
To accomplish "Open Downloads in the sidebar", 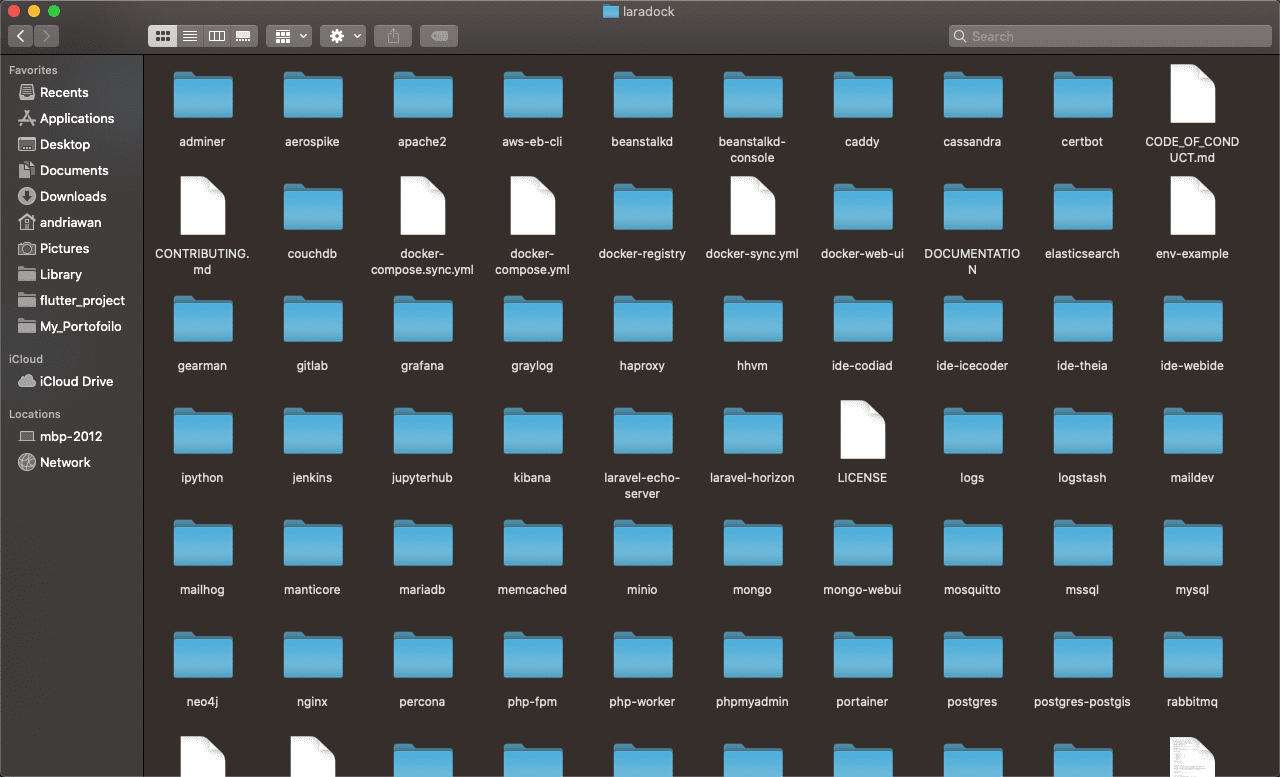I will tap(72, 196).
